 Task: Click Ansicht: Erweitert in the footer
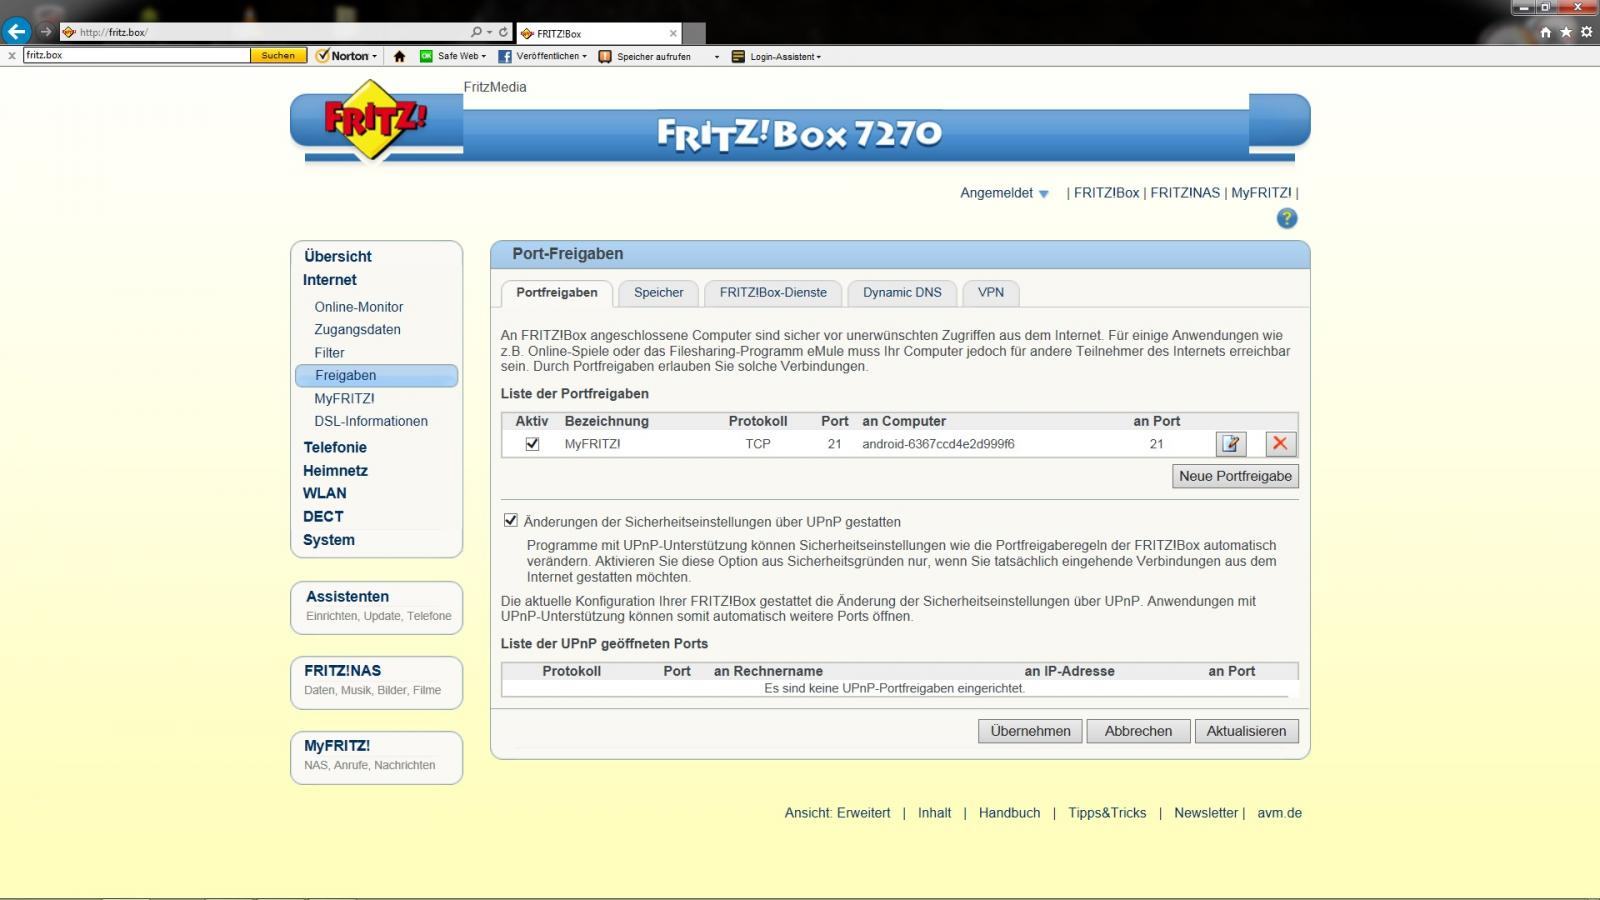click(837, 813)
